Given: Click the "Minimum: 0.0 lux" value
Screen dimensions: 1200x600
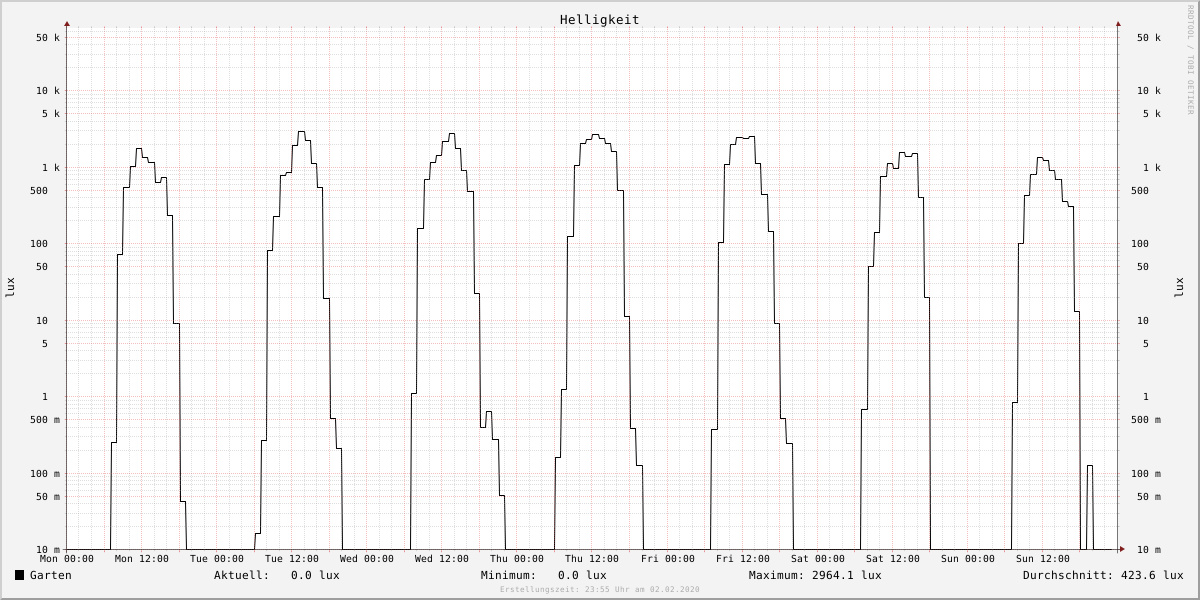Looking at the screenshot, I should click(x=544, y=575).
